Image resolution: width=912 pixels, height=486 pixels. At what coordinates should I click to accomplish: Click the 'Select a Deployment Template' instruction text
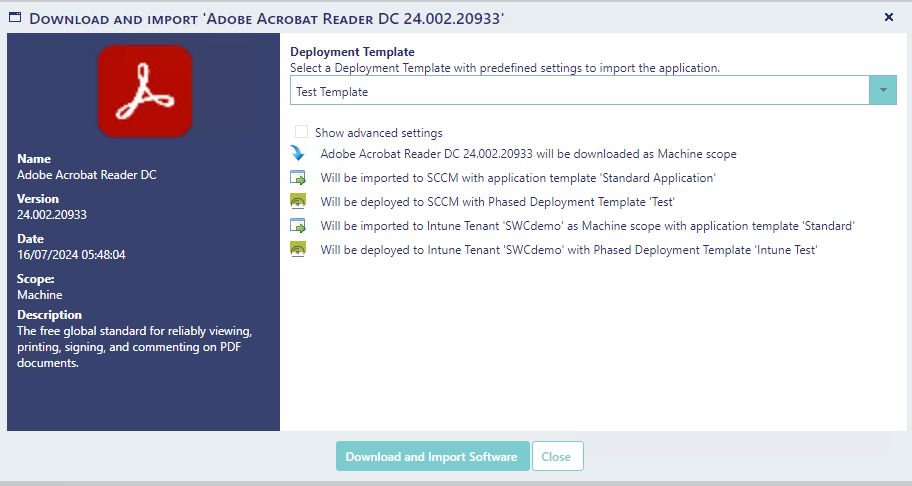pyautogui.click(x=505, y=68)
